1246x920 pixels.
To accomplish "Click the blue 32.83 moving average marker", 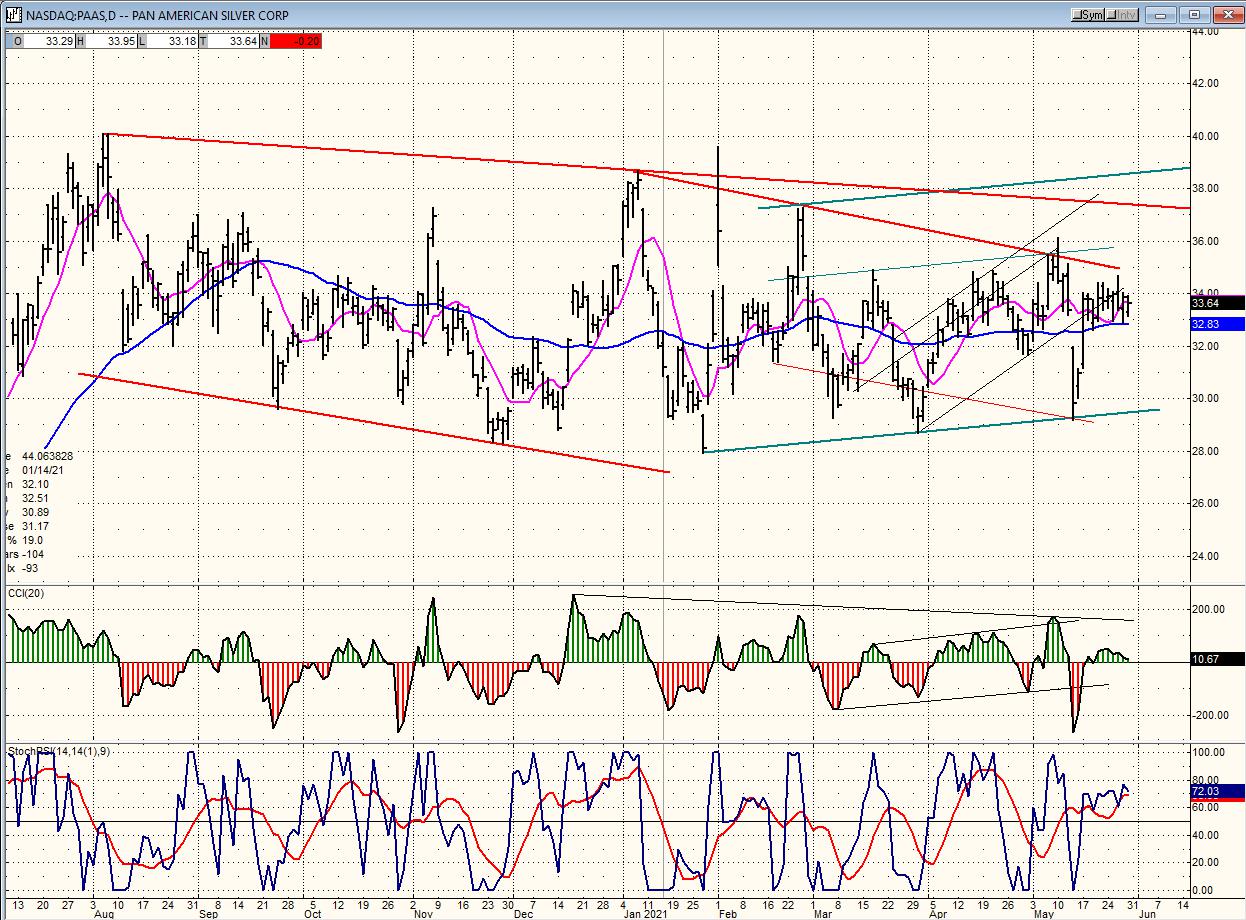I will (x=1218, y=324).
